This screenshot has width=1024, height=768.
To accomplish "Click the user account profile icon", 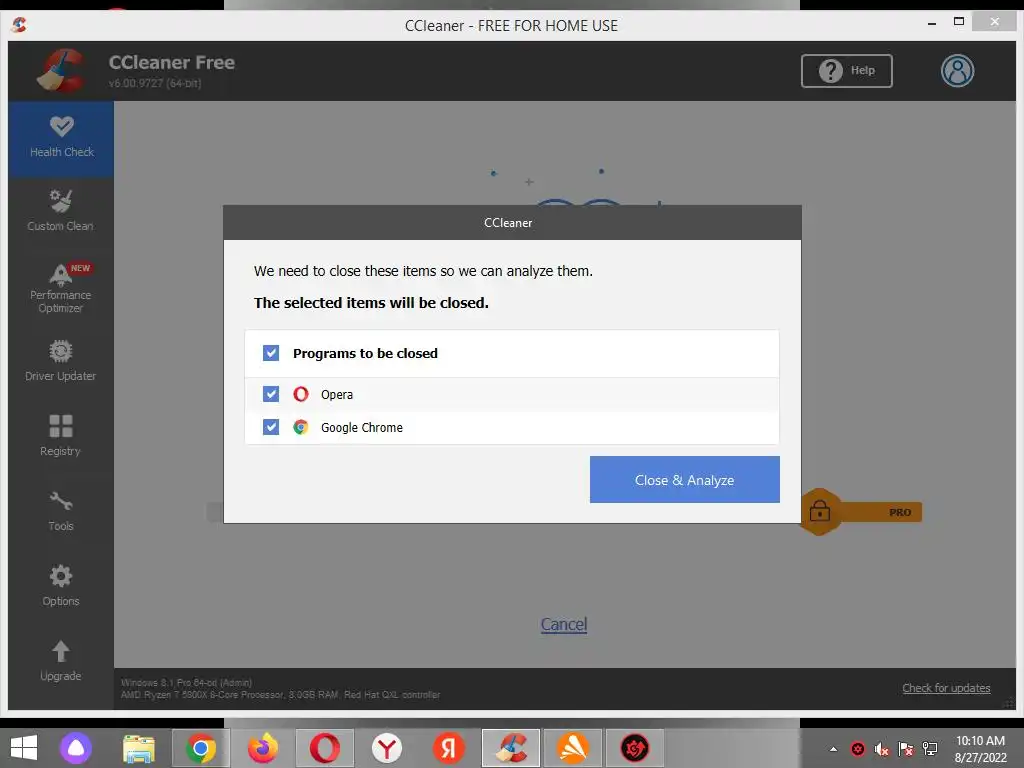I will pyautogui.click(x=957, y=71).
